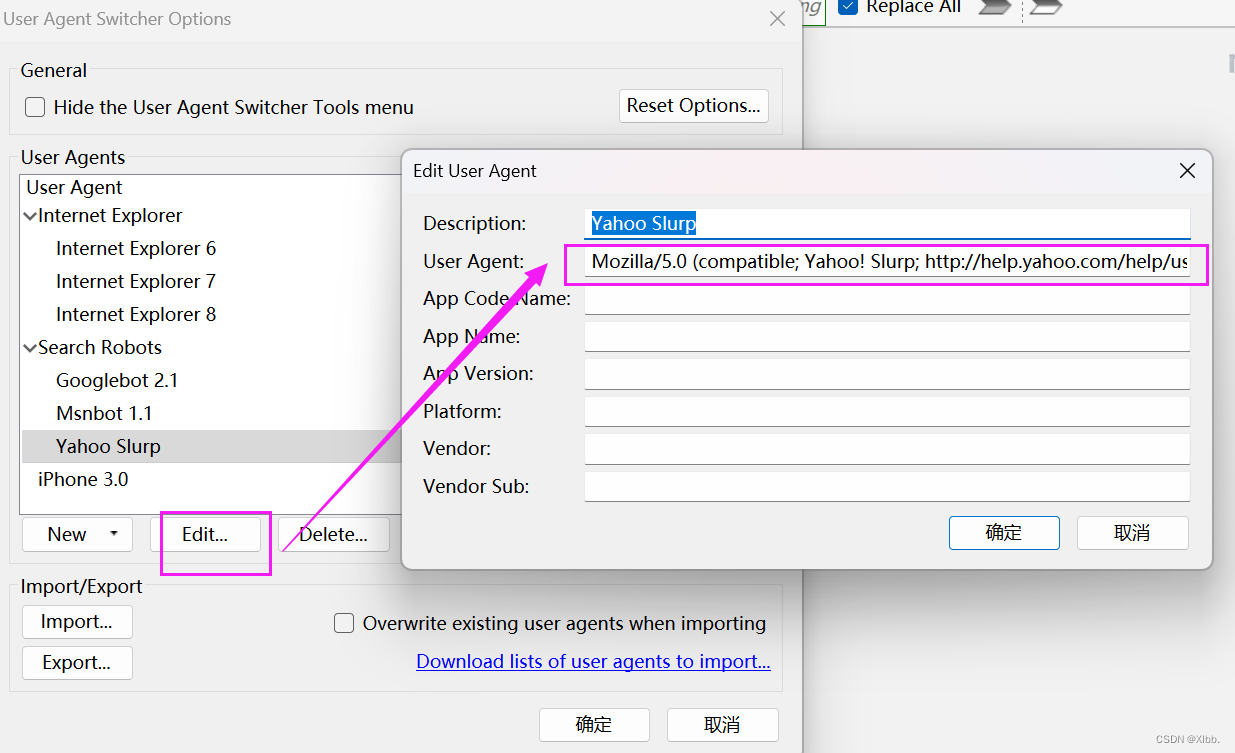Select Msnbot 1.1 entry

104,413
